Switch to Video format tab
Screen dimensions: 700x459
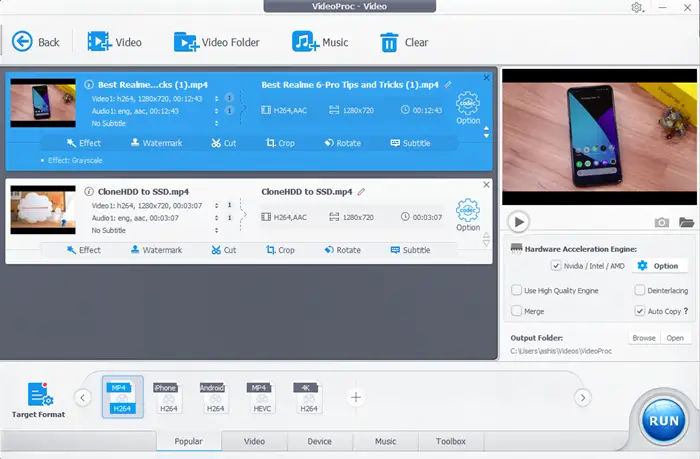pyautogui.click(x=254, y=441)
